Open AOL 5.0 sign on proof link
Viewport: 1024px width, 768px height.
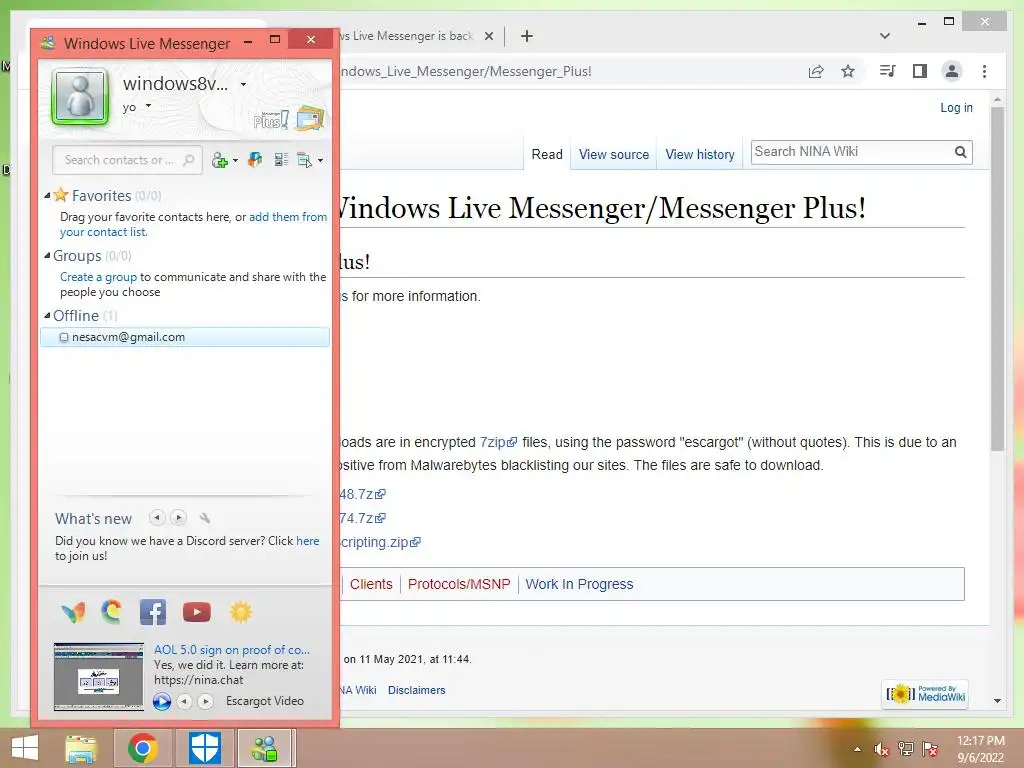click(x=232, y=650)
